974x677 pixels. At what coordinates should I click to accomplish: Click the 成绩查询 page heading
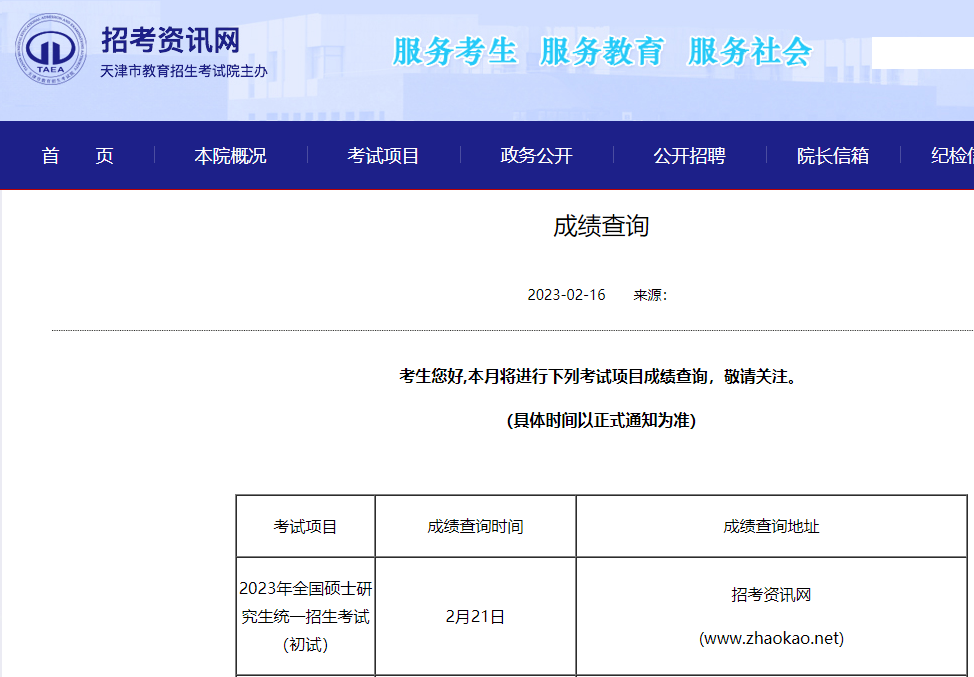point(601,226)
